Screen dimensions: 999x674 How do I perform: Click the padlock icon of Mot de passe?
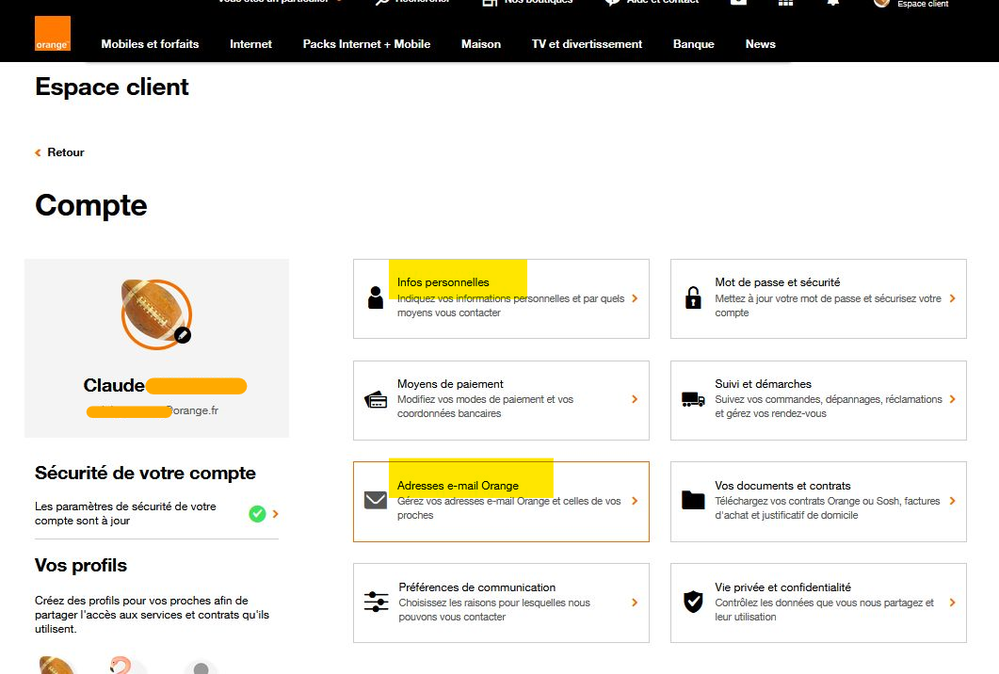point(693,298)
